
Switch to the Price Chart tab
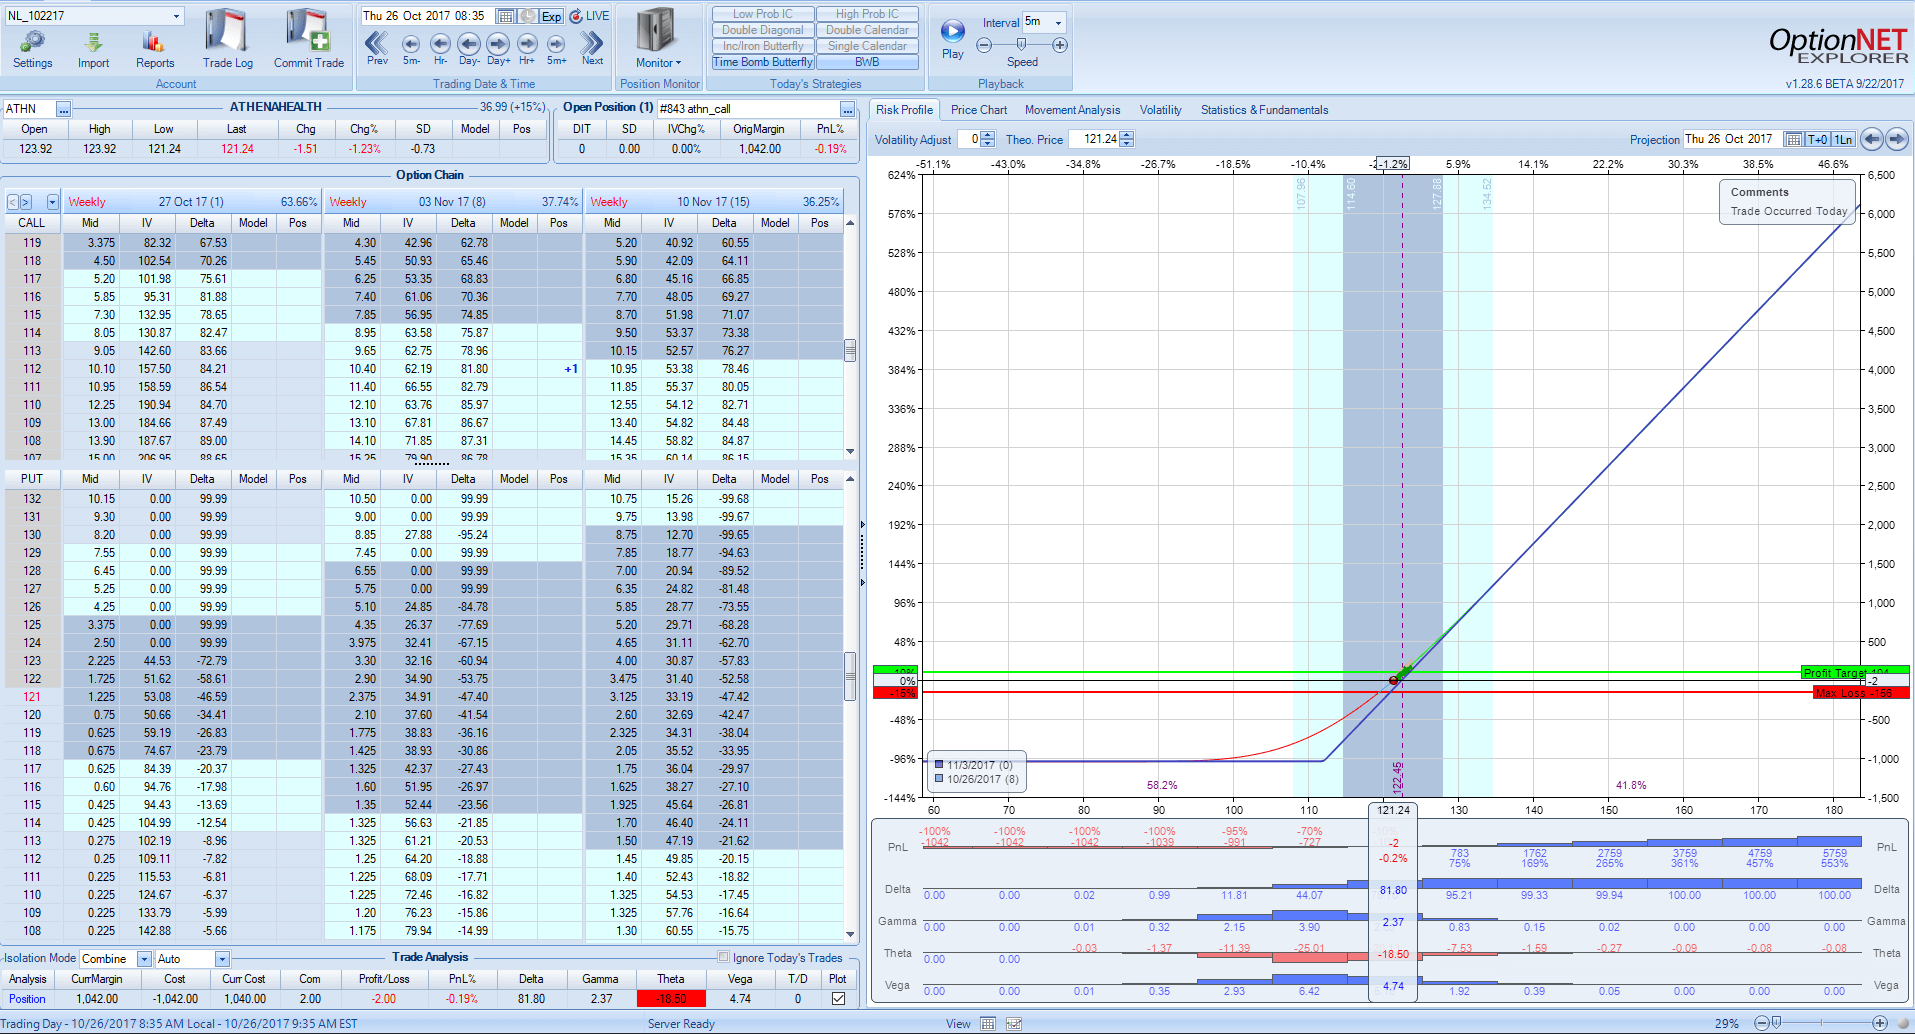click(x=978, y=110)
